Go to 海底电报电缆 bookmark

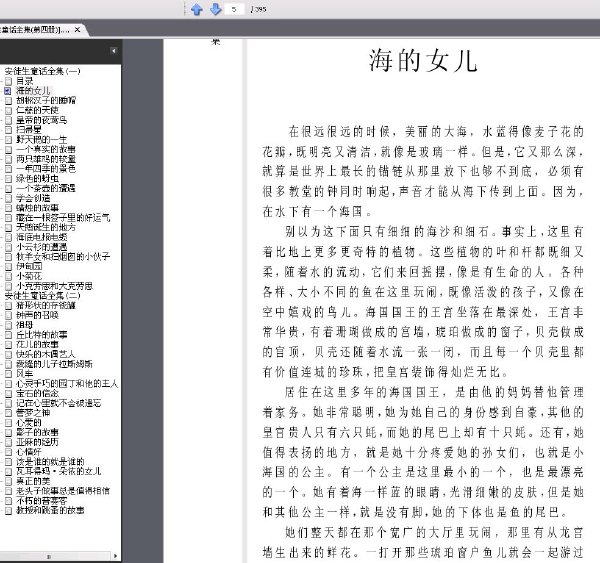click(x=41, y=237)
